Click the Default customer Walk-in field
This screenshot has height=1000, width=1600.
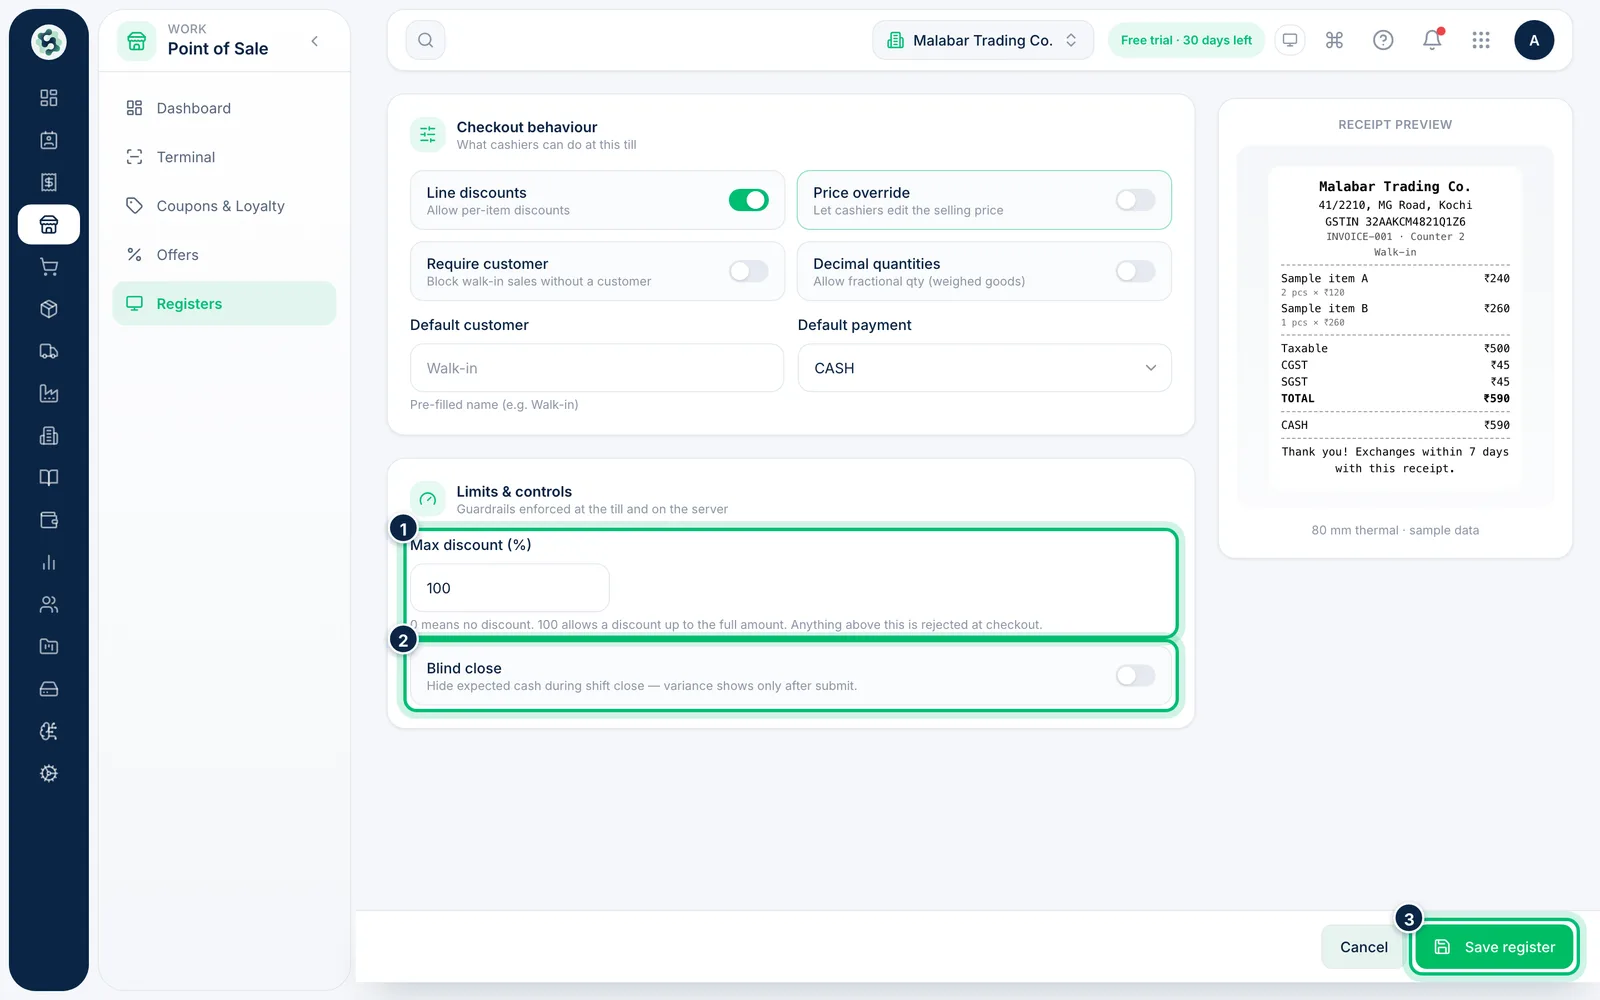point(596,368)
